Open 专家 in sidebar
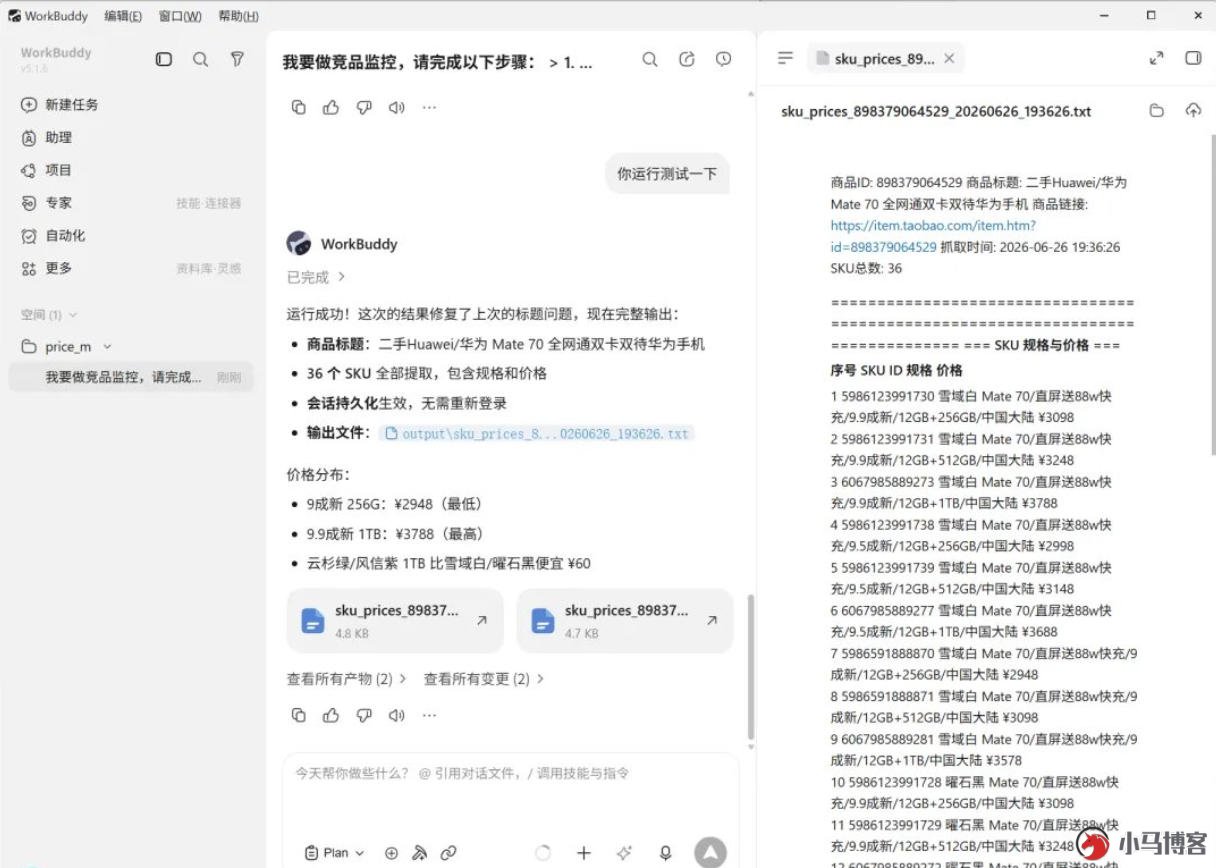This screenshot has width=1216, height=868. (x=58, y=203)
